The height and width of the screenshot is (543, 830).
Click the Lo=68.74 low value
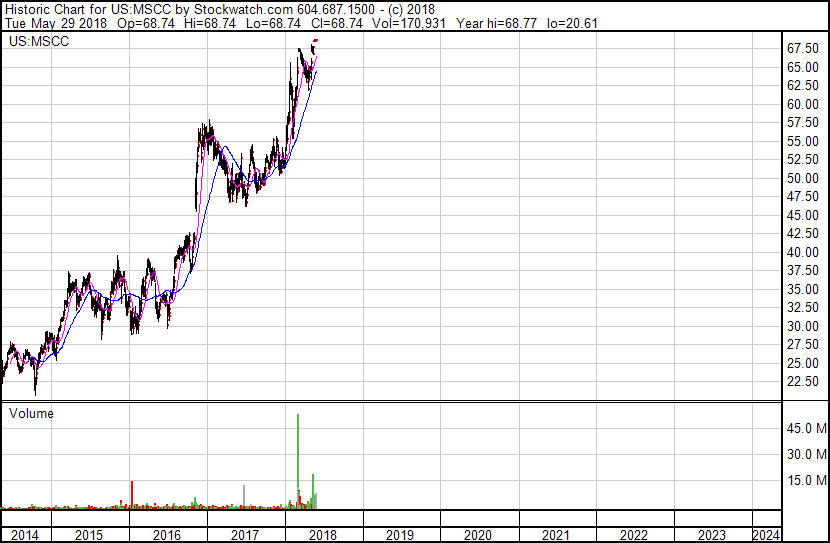pyautogui.click(x=273, y=23)
